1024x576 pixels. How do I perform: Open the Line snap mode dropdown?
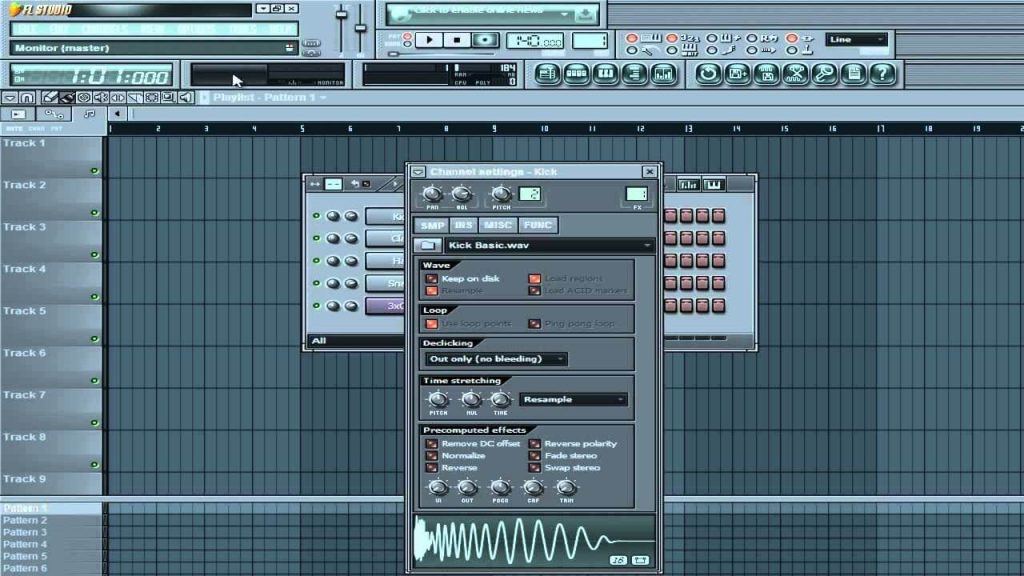coord(856,40)
